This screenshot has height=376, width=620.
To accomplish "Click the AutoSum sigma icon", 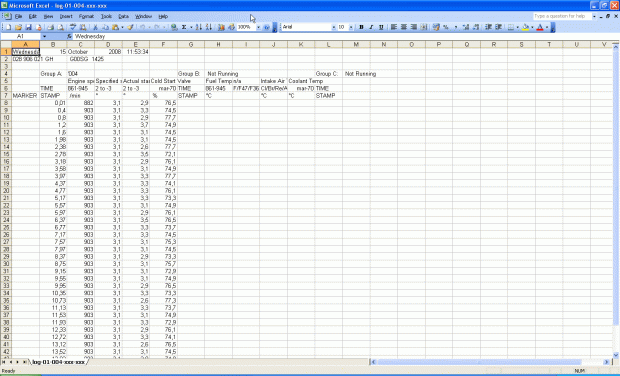I will click(184, 27).
